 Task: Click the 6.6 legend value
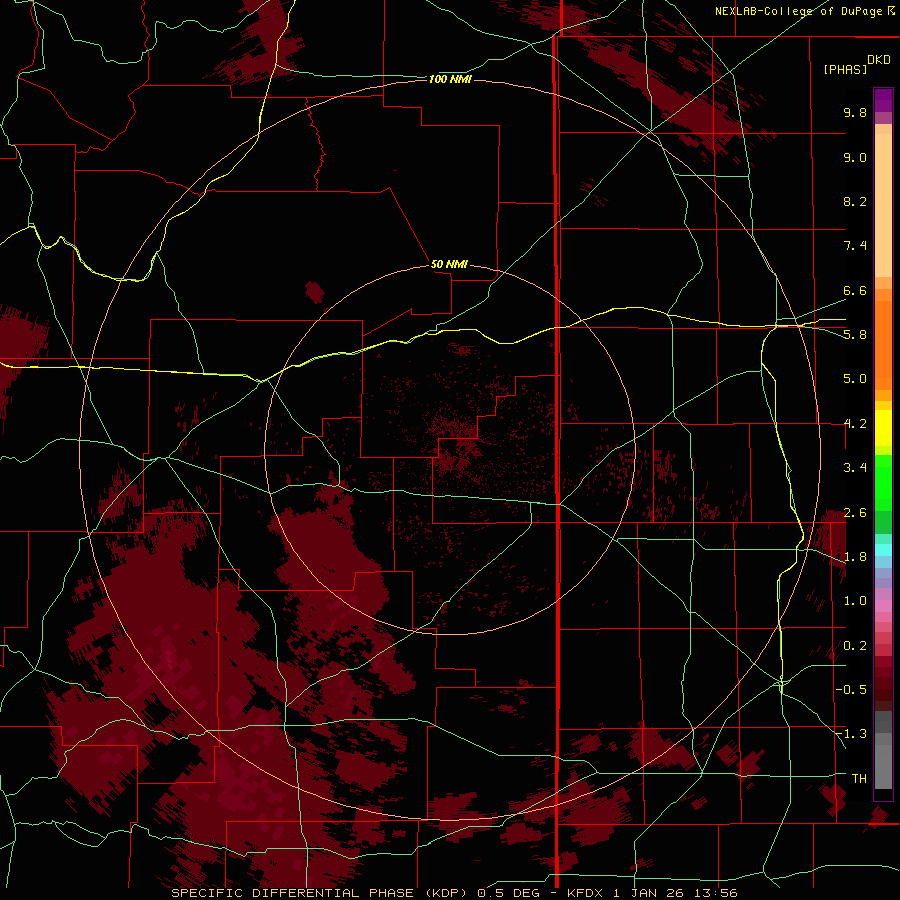(855, 290)
